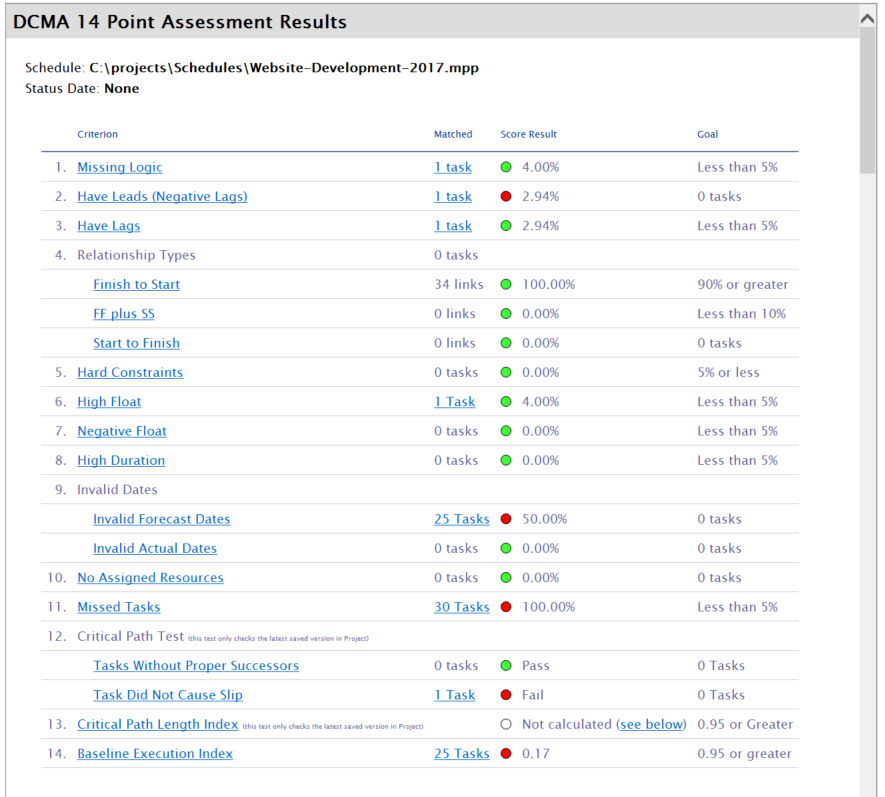Viewport: 885px width, 797px height.
Task: Click the scrollbar up arrow
Action: [869, 17]
